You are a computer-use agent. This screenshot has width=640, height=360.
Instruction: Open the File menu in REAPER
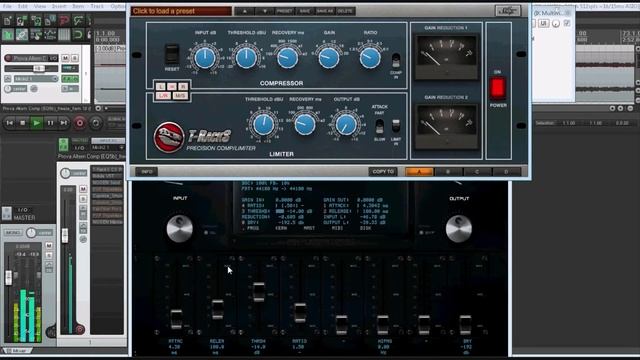coord(7,6)
